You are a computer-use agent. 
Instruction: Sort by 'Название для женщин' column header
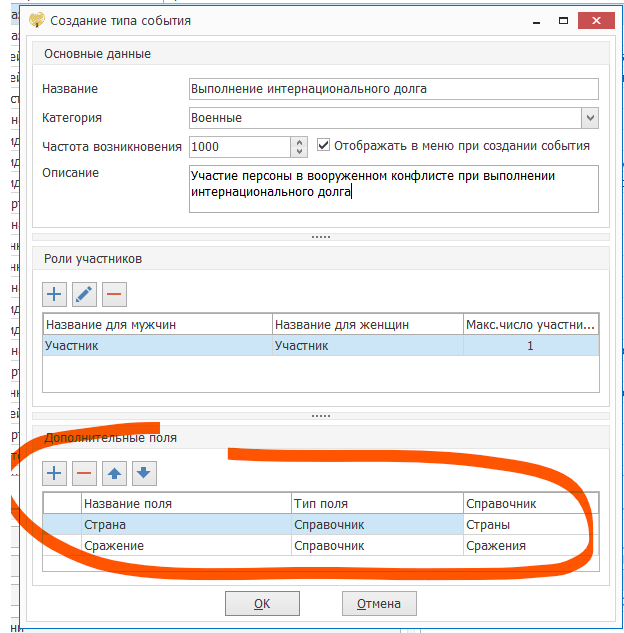pos(367,324)
